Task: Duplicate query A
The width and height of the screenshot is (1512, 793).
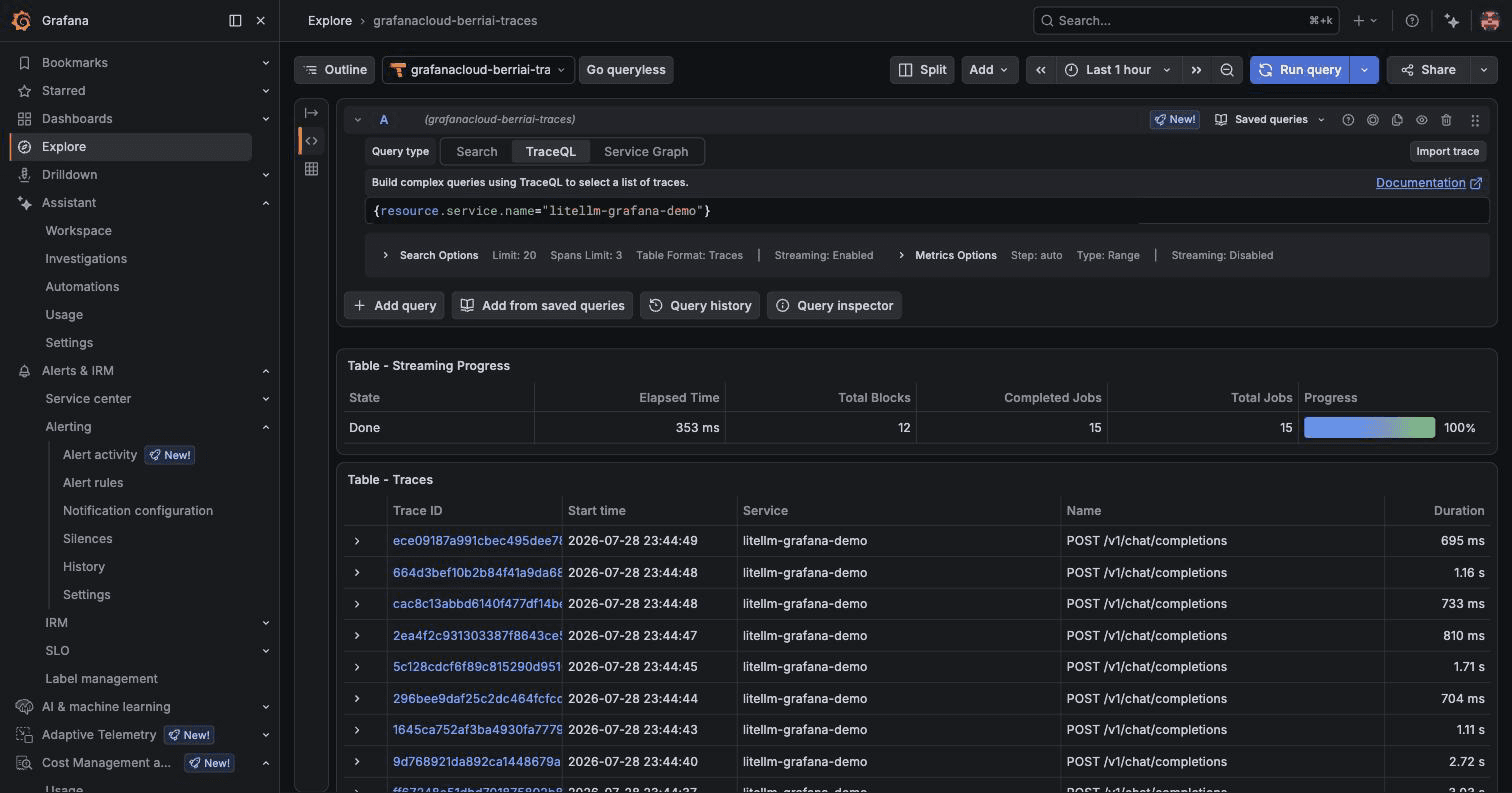Action: point(1397,120)
